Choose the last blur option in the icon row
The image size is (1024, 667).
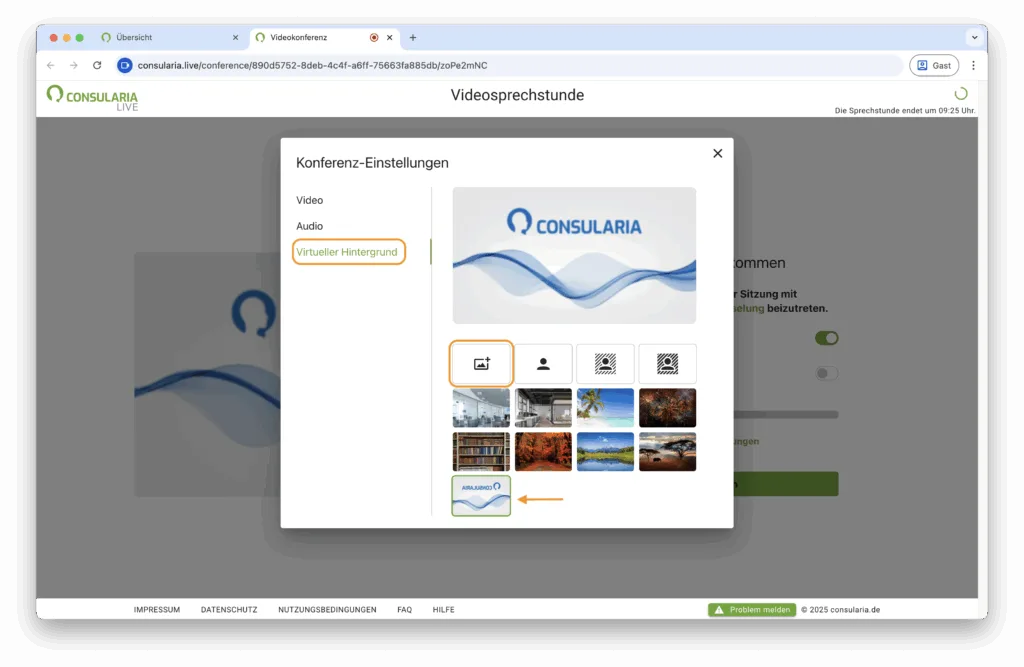[667, 364]
